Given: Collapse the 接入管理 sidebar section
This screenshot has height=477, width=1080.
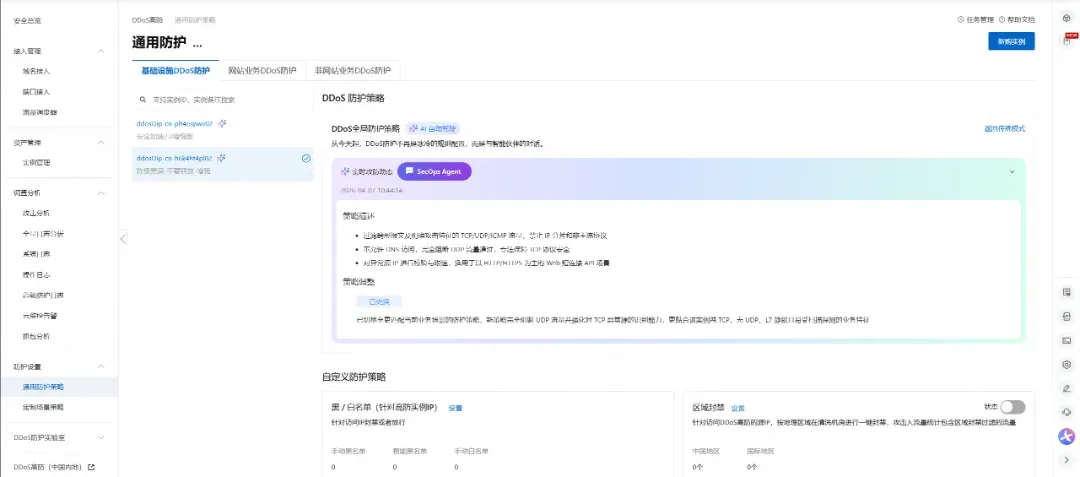Looking at the screenshot, I should tap(100, 51).
